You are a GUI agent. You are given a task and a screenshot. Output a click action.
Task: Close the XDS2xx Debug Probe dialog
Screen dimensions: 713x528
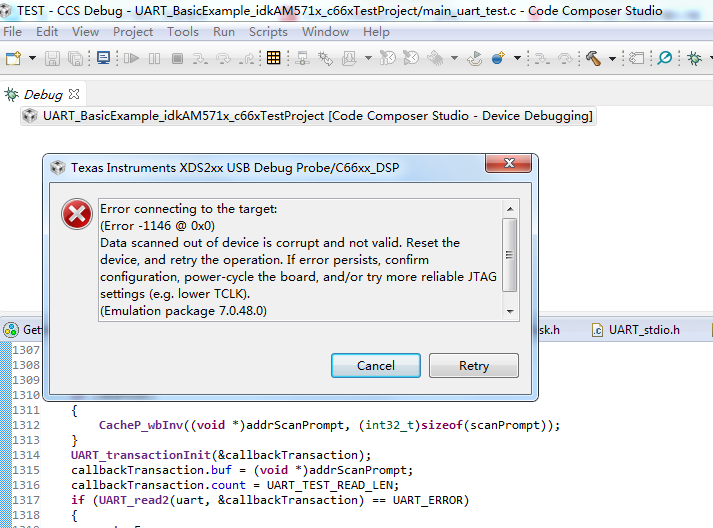tap(508, 163)
